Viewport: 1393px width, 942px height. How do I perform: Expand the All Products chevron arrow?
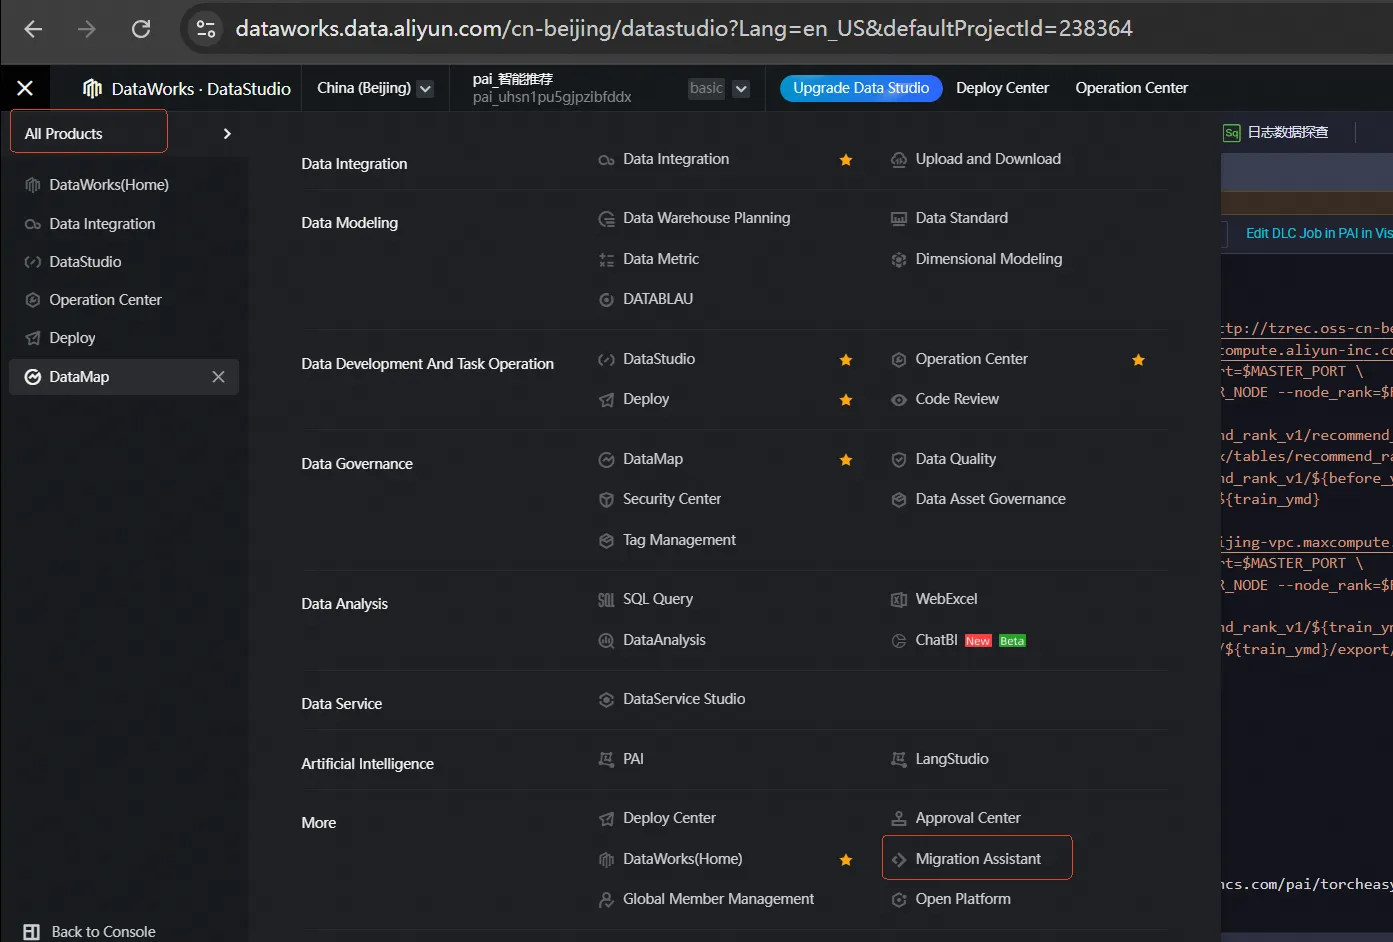(x=227, y=134)
